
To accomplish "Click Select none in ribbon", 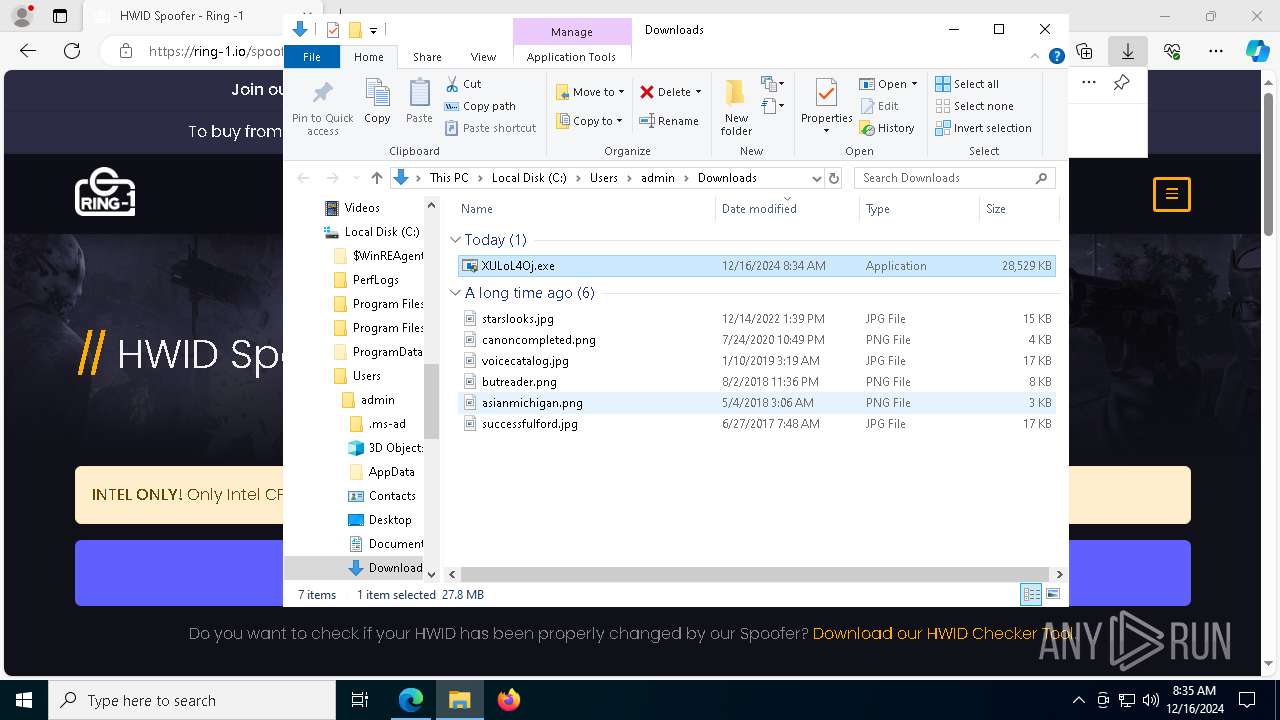I will 974,106.
